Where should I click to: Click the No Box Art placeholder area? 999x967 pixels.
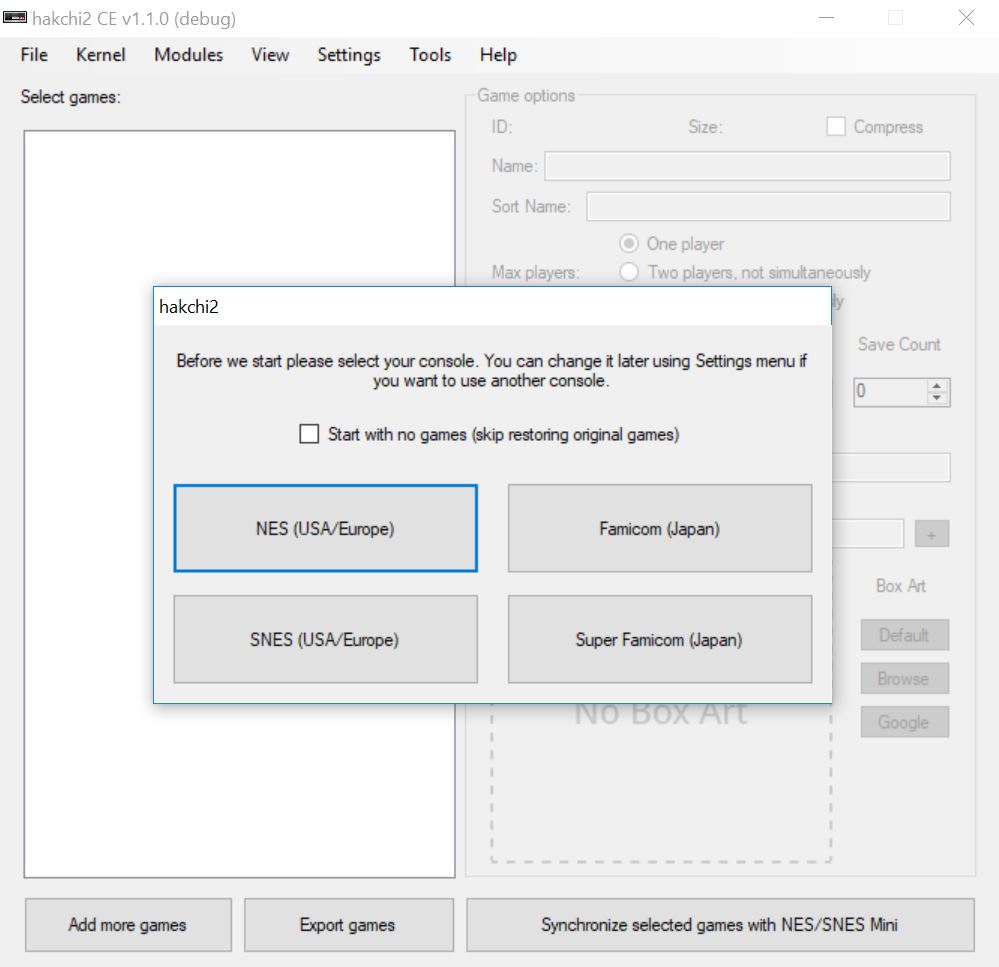click(x=661, y=783)
